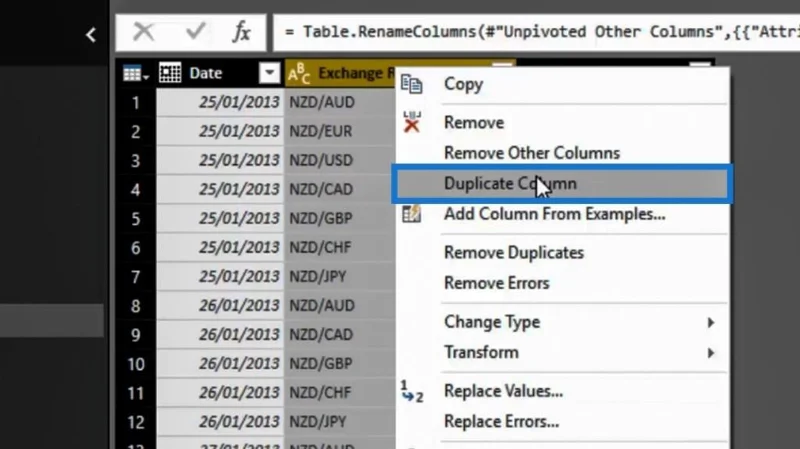Select row number 2

[136, 132]
